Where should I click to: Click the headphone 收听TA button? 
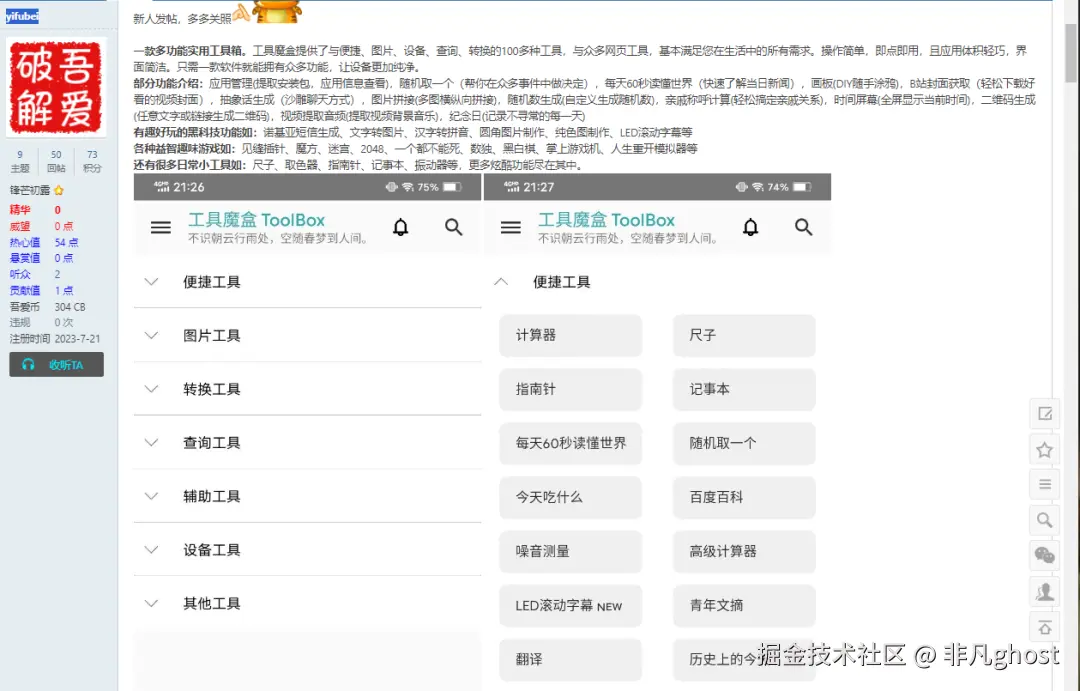point(56,364)
